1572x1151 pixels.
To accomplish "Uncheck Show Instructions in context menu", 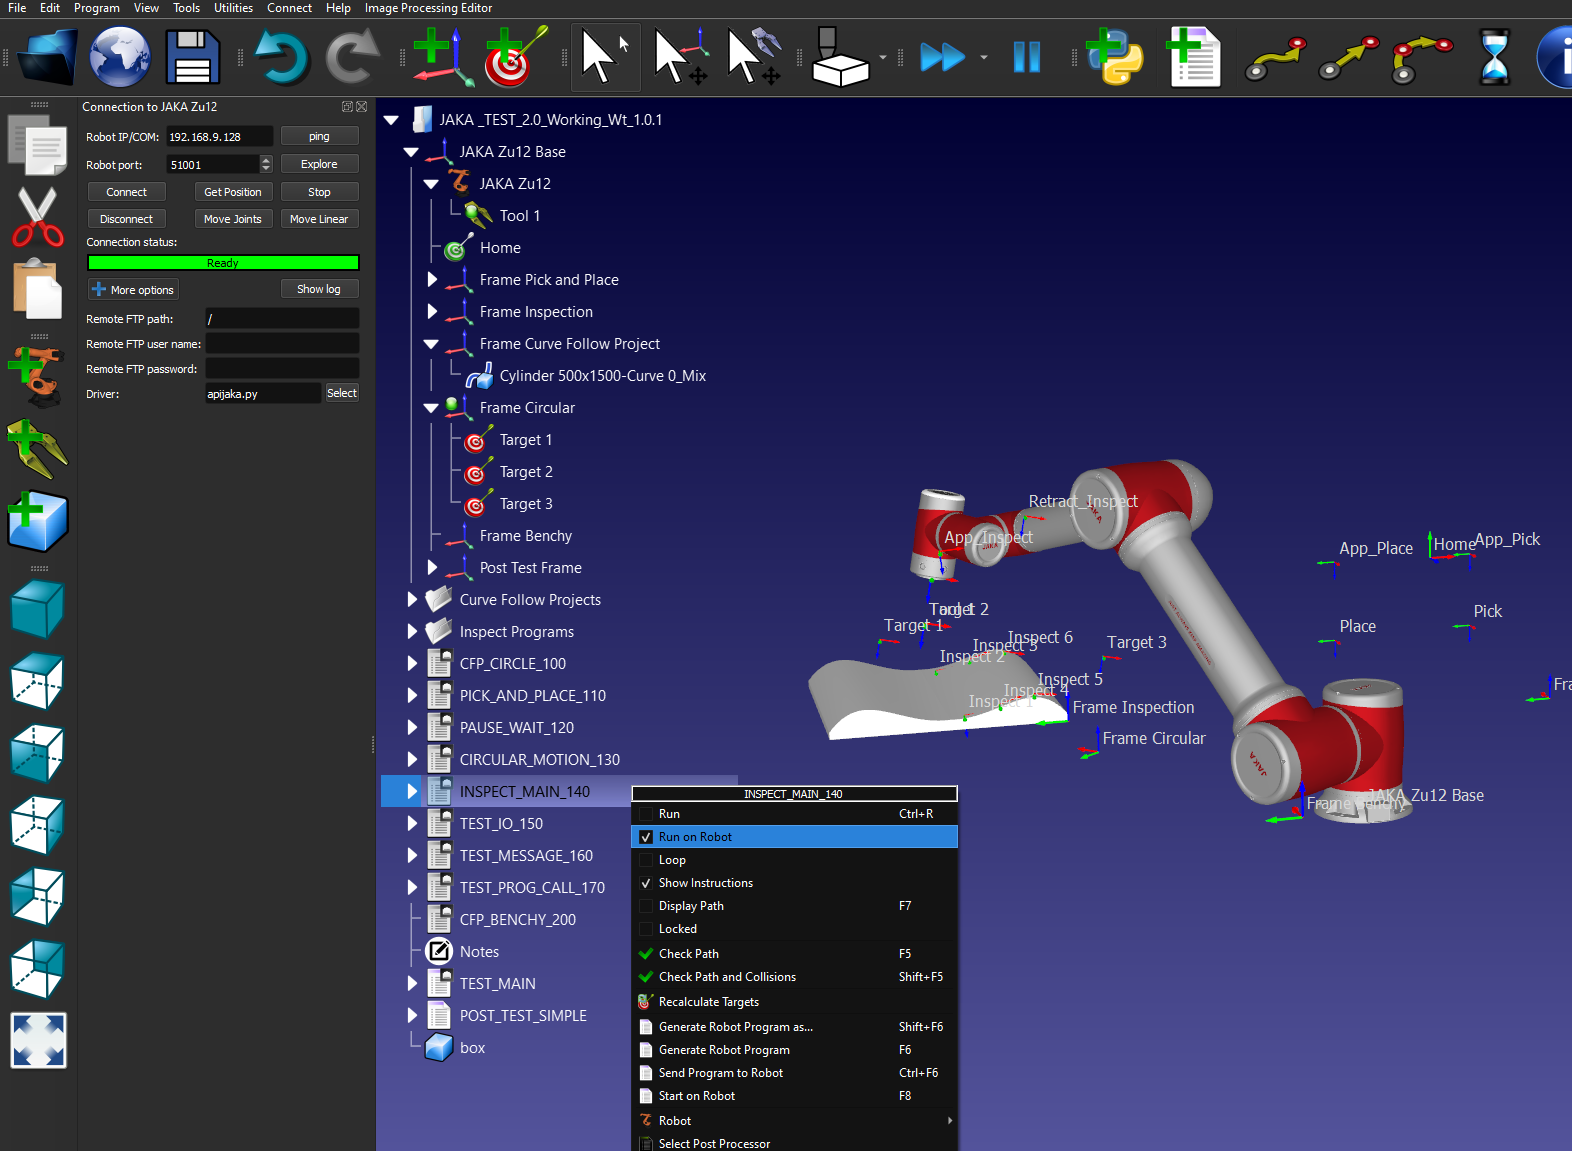I will [x=646, y=883].
